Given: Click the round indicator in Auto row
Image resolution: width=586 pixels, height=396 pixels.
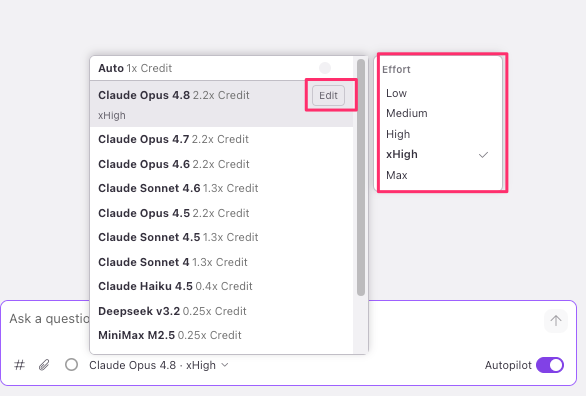Looking at the screenshot, I should coord(325,68).
